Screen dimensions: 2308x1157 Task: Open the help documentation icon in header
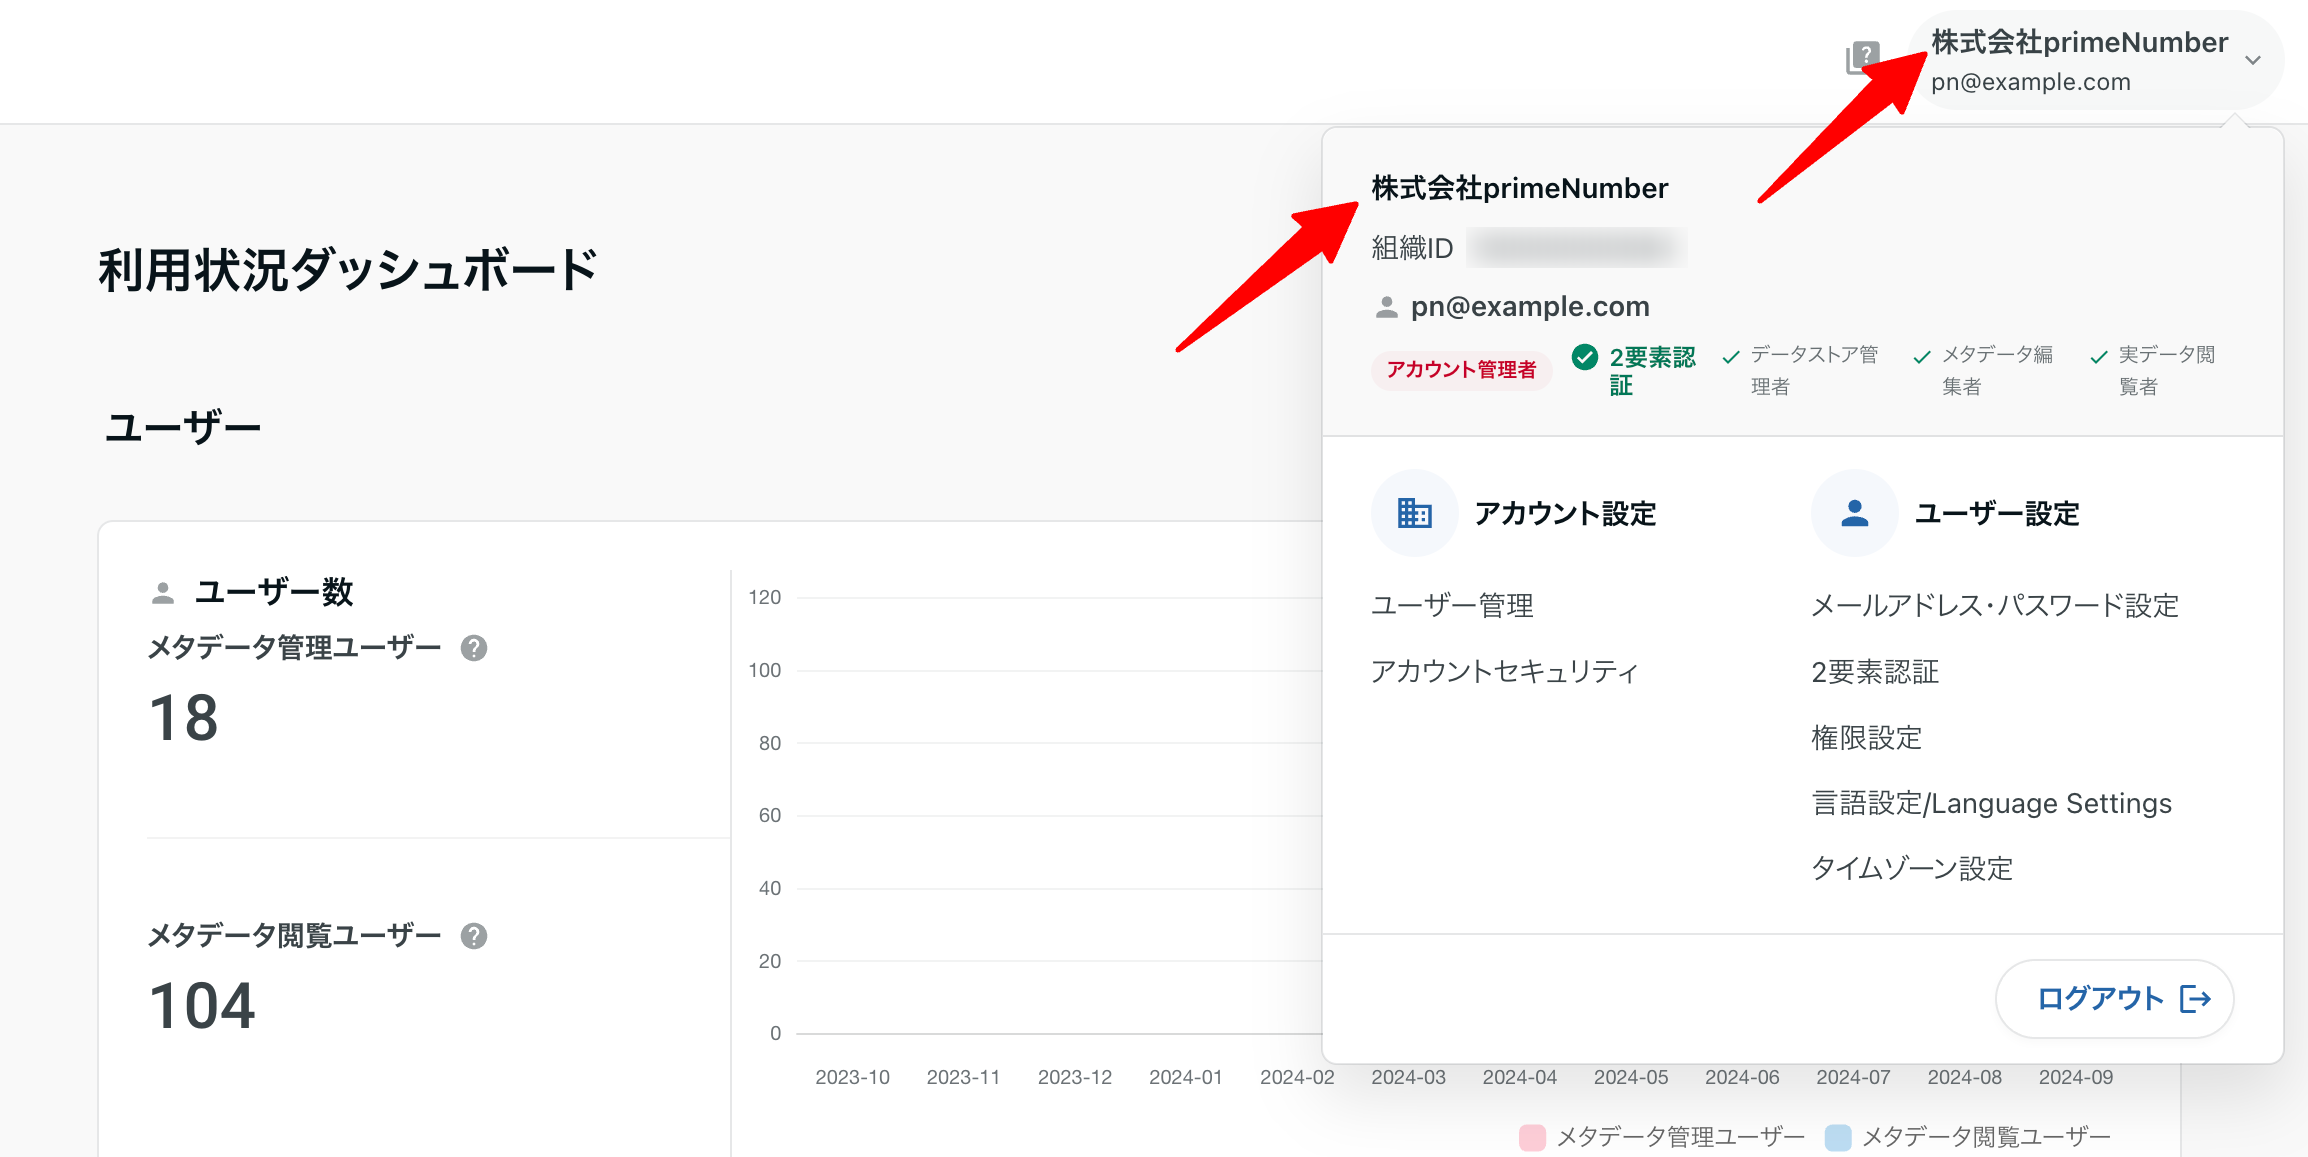tap(1863, 58)
